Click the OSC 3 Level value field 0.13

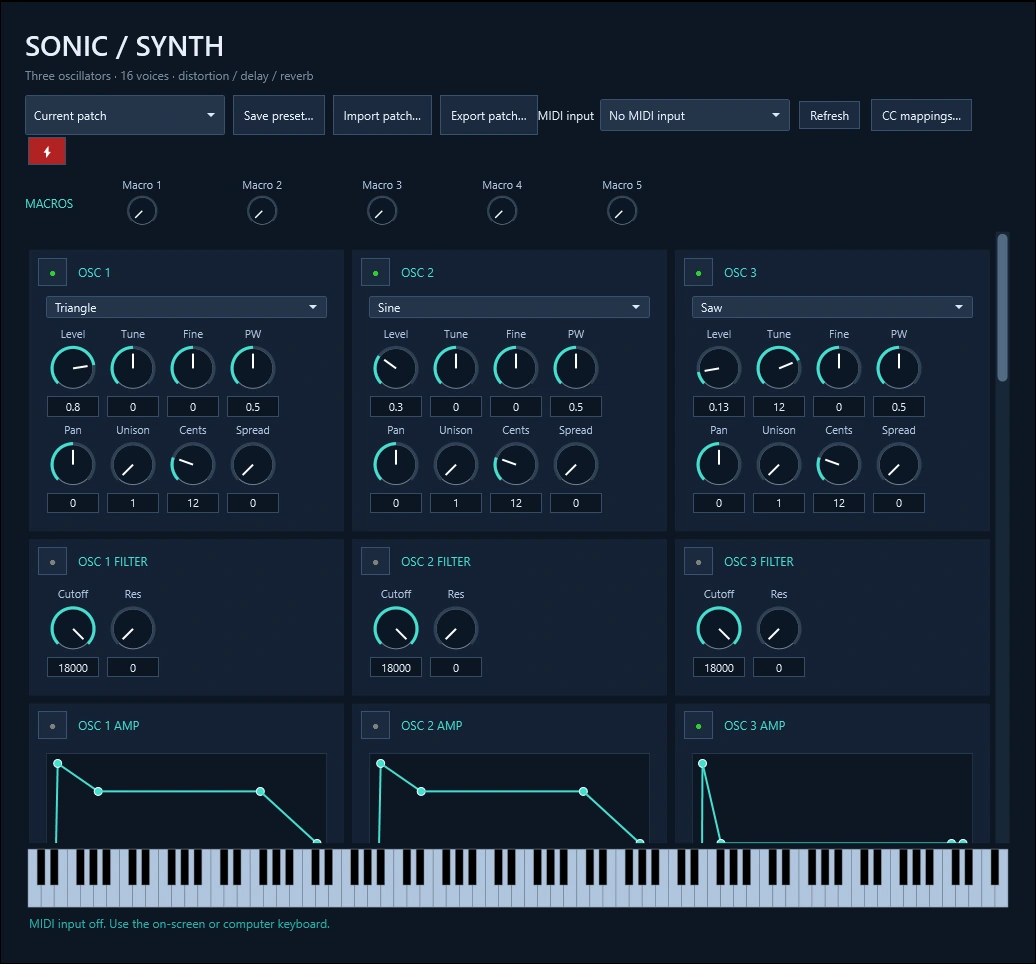pyautogui.click(x=719, y=407)
